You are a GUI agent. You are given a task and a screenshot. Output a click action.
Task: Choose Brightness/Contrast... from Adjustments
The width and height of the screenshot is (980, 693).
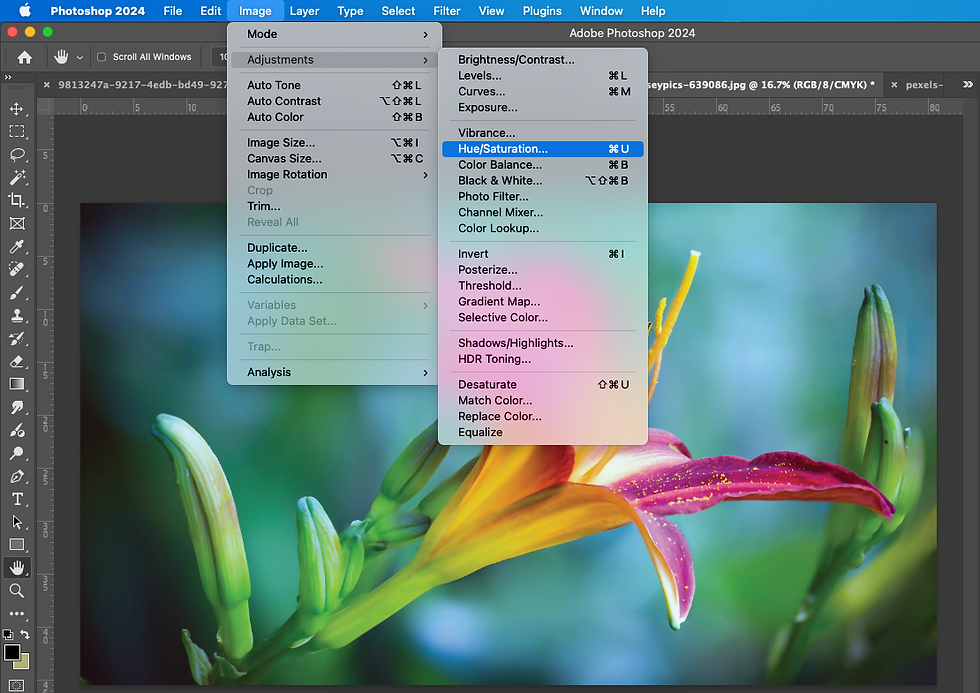click(x=542, y=60)
